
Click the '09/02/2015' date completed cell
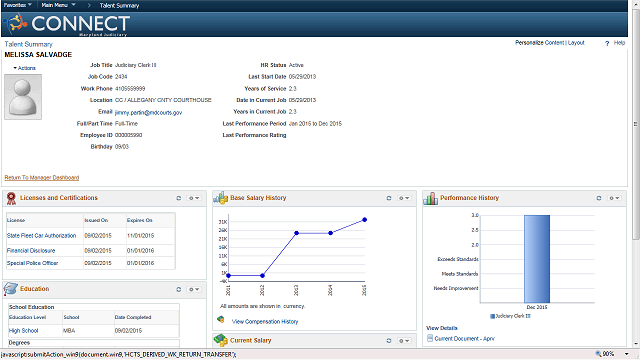pyautogui.click(x=128, y=331)
